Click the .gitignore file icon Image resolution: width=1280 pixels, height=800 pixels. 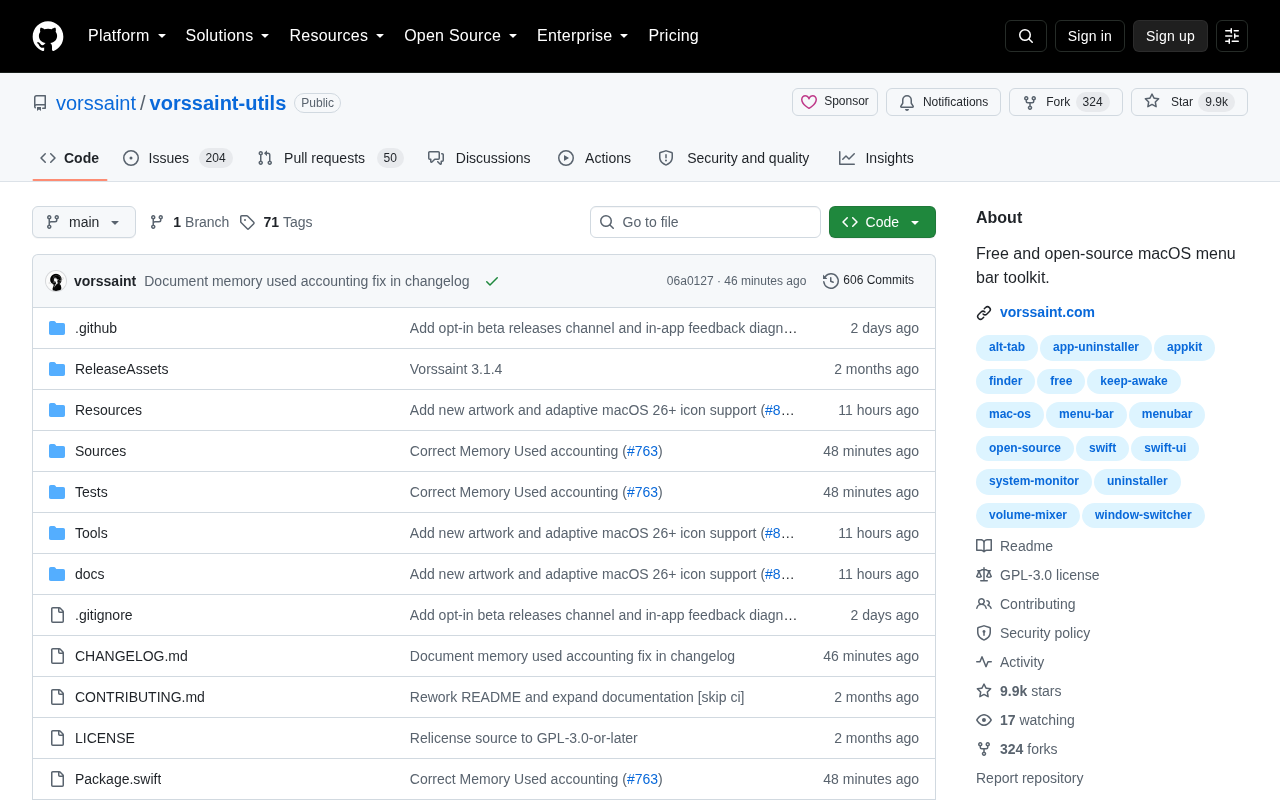click(57, 615)
